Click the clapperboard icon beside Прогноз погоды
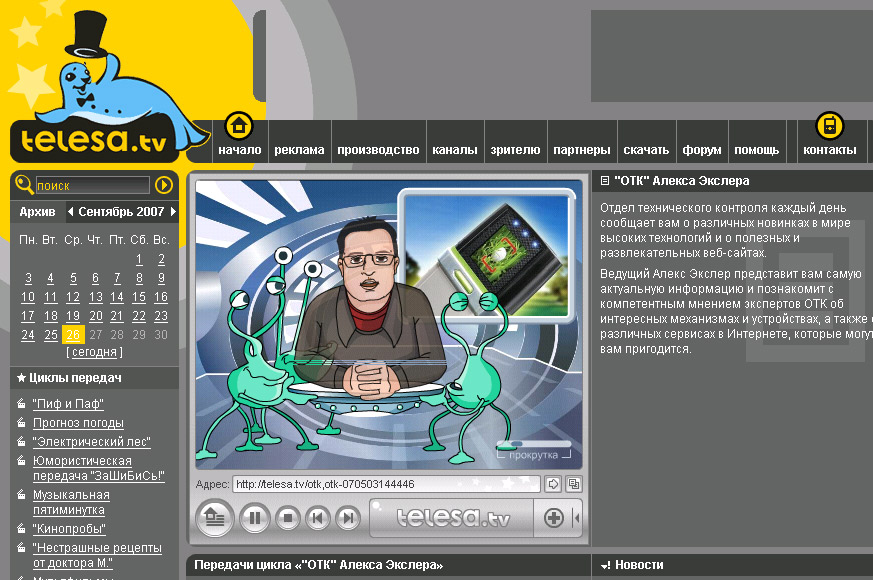 [21, 422]
